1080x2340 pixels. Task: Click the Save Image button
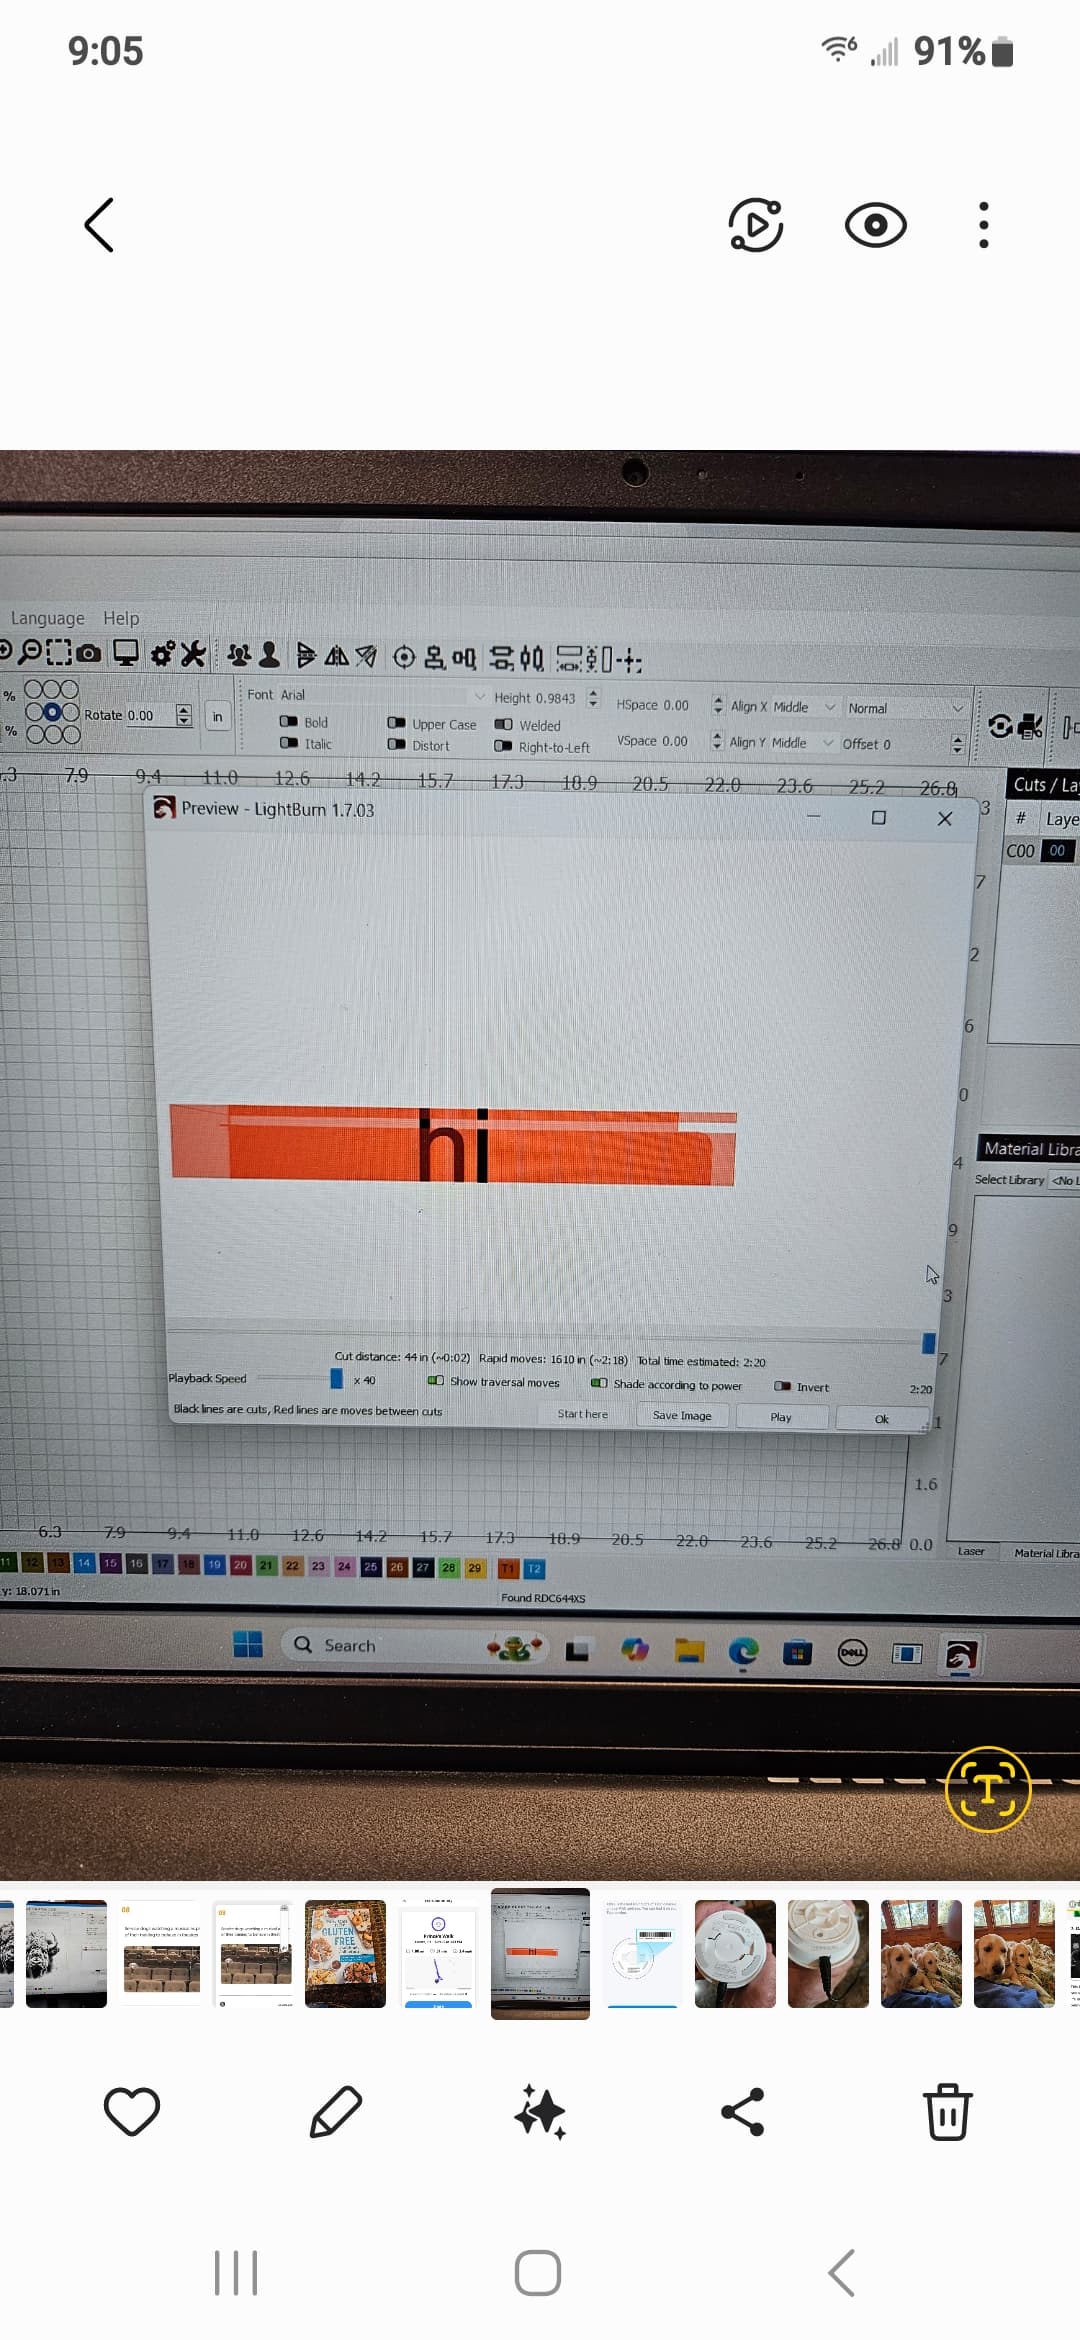pos(682,1415)
